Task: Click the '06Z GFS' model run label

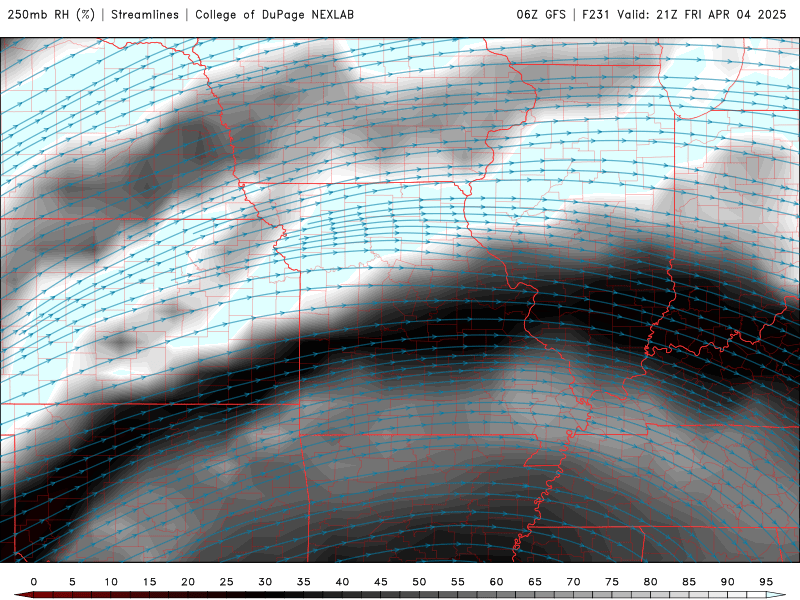Action: tap(541, 15)
